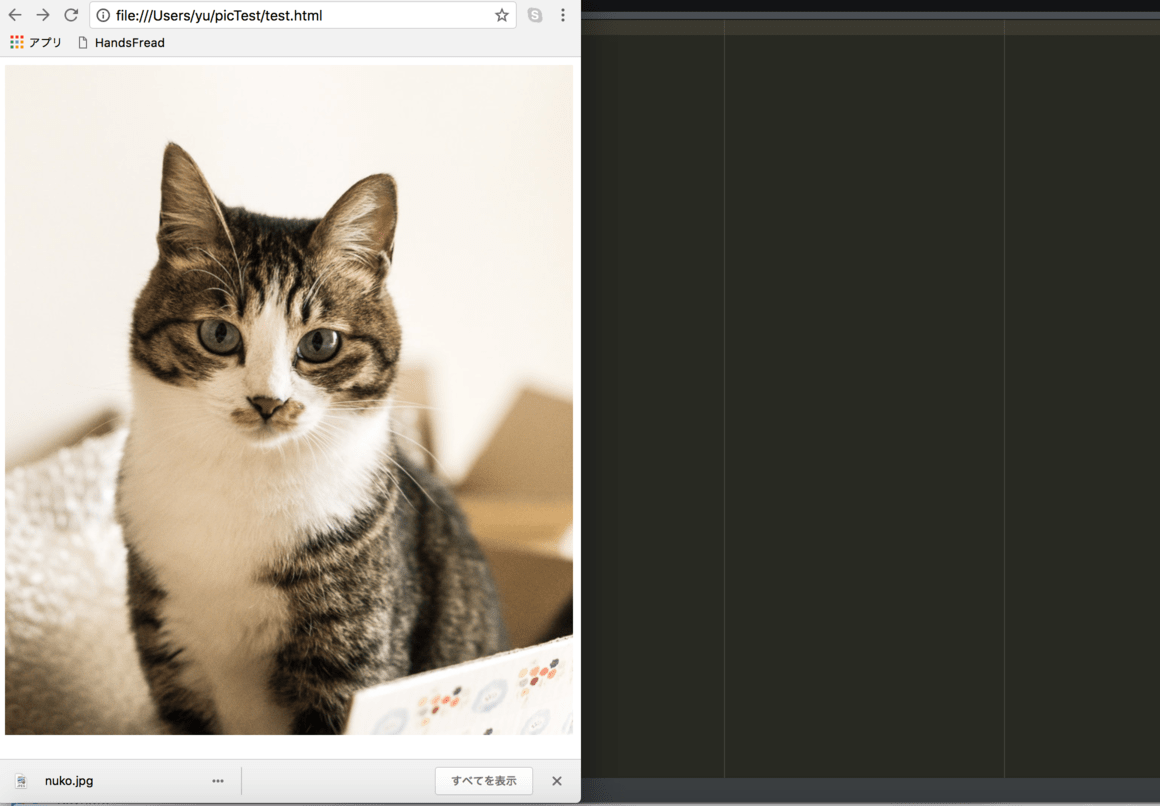Reload the test.html page

click(71, 15)
